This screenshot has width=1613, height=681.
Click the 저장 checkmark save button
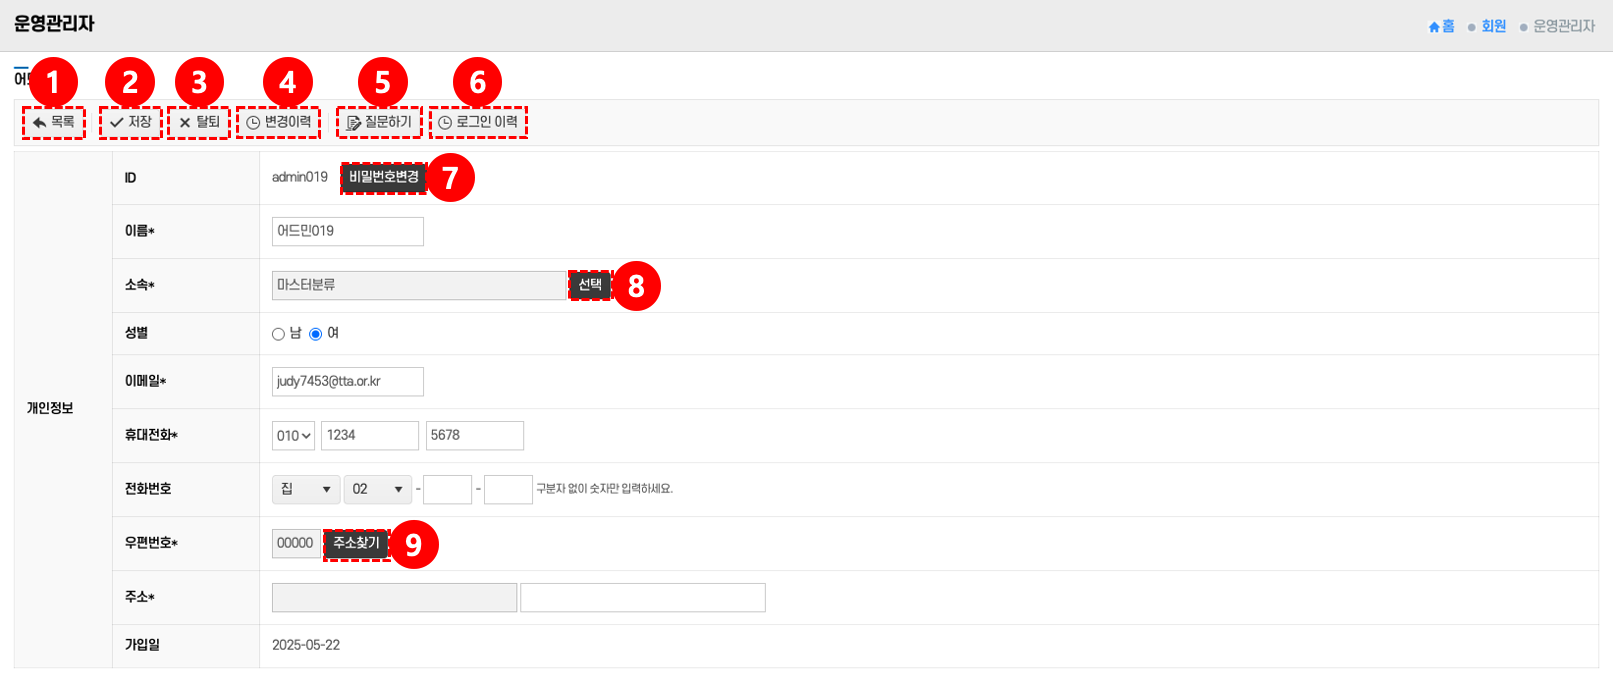pyautogui.click(x=130, y=122)
